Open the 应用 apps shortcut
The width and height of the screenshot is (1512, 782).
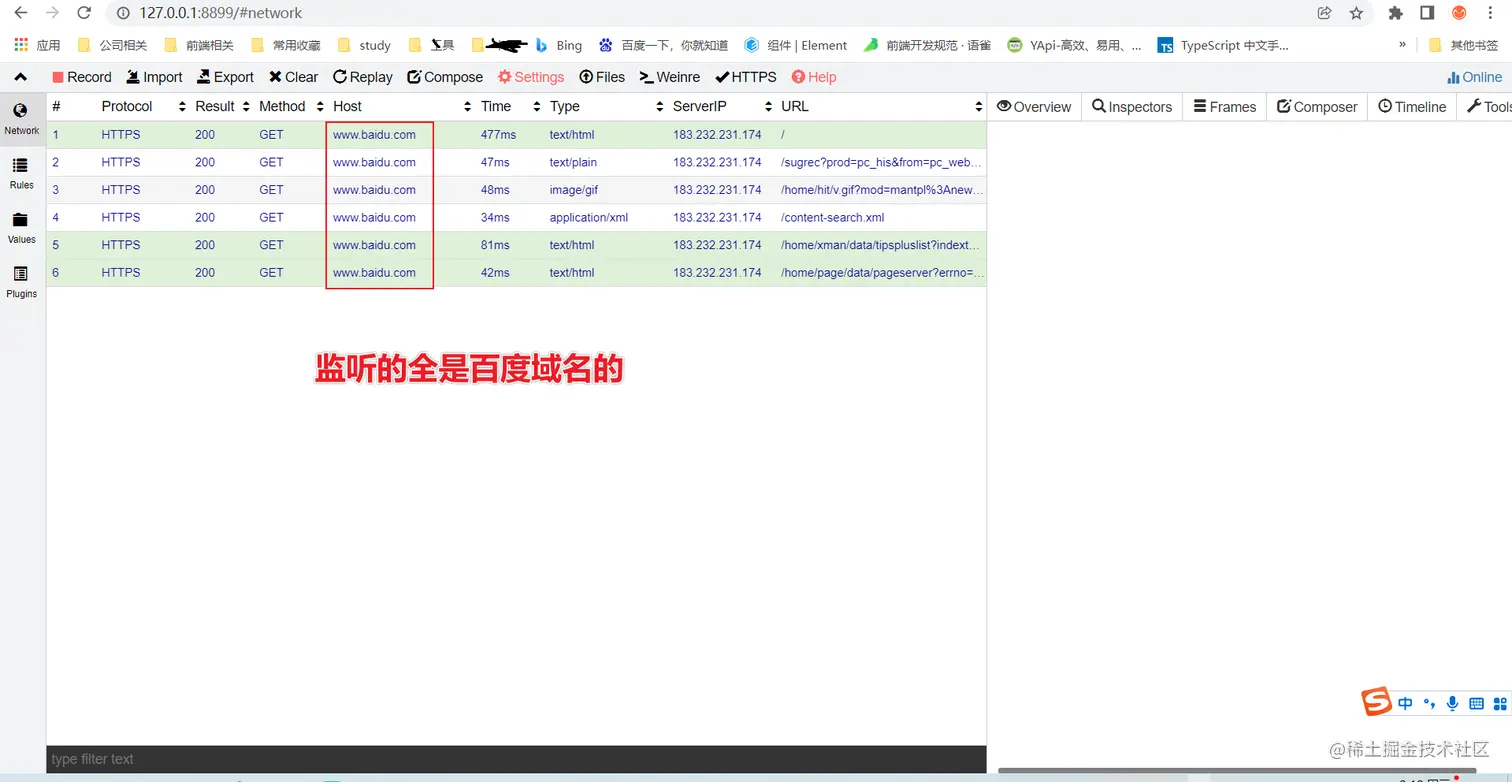click(37, 45)
